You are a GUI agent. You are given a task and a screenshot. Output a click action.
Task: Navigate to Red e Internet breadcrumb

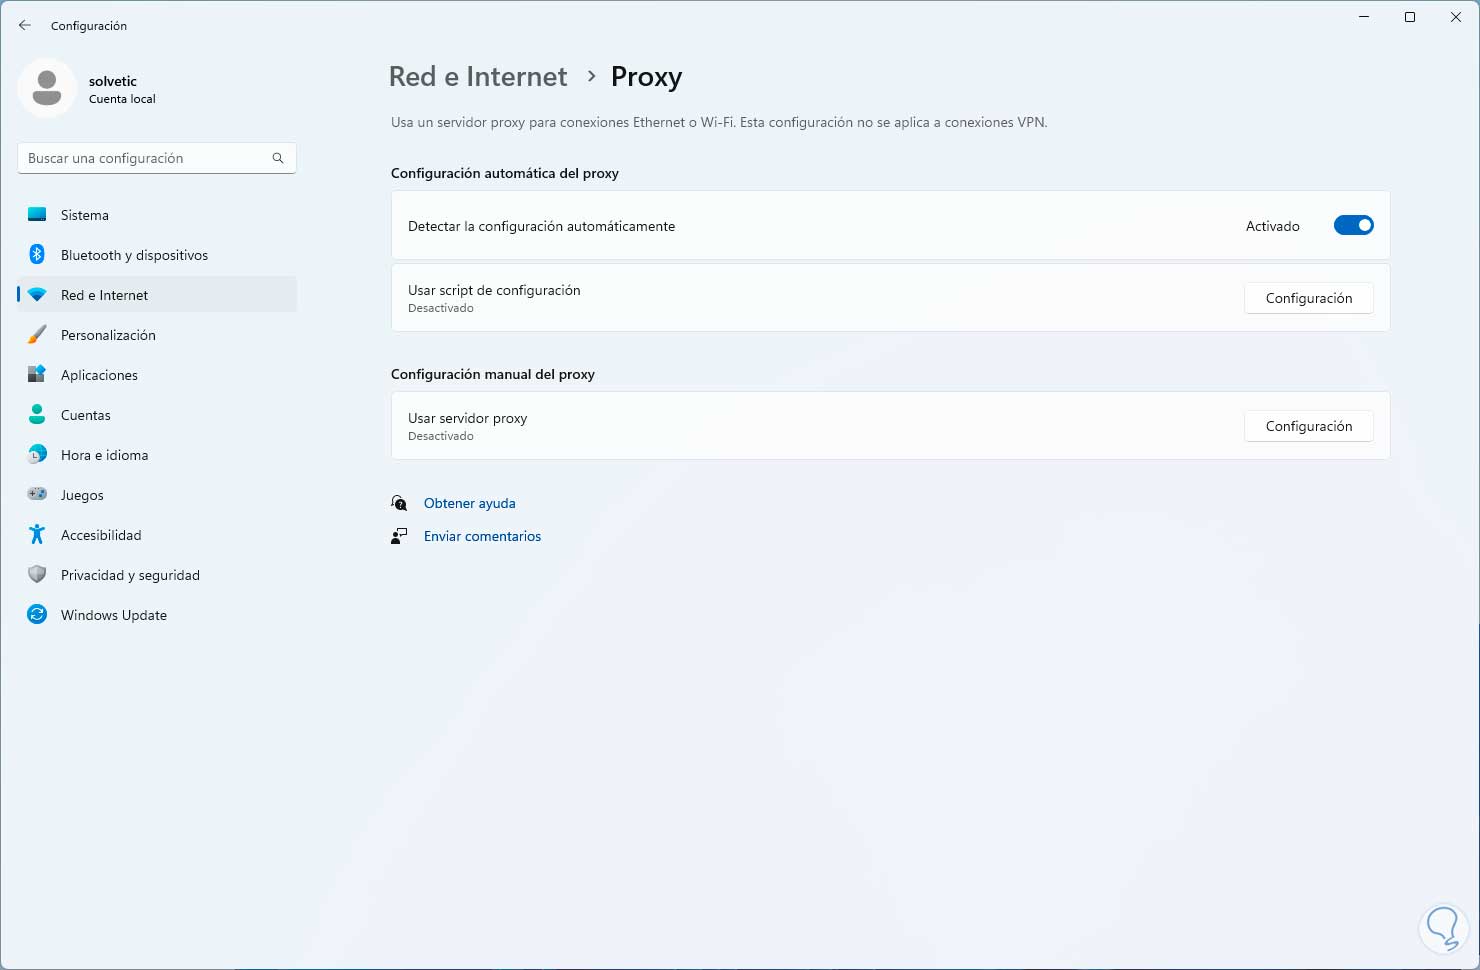(x=478, y=77)
